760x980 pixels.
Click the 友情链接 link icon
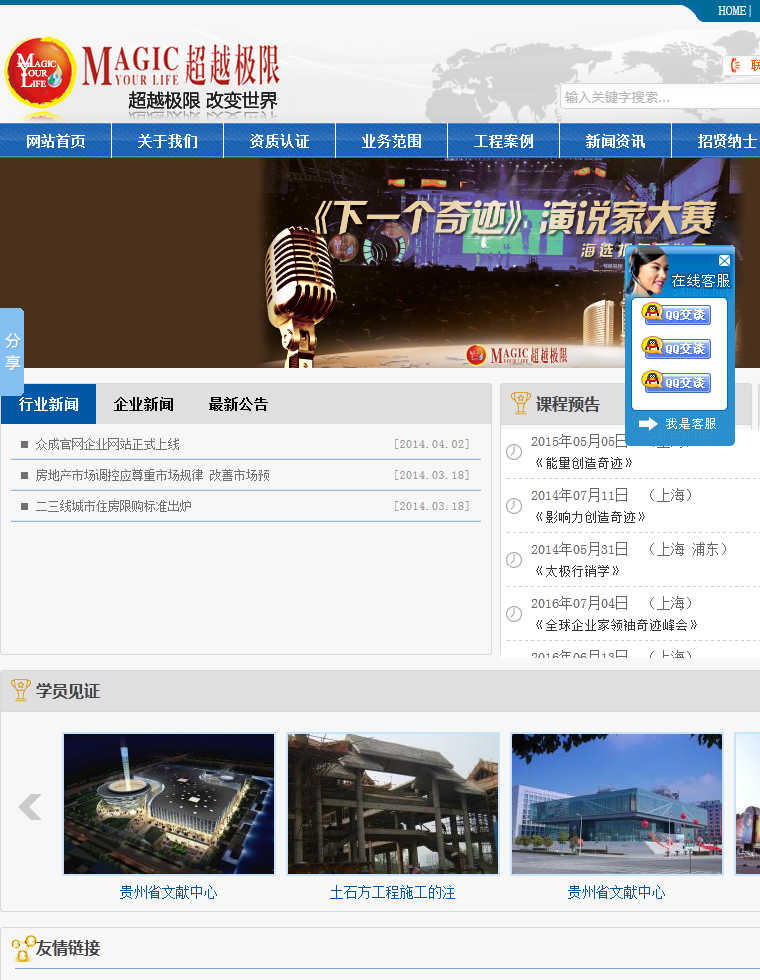click(22, 948)
